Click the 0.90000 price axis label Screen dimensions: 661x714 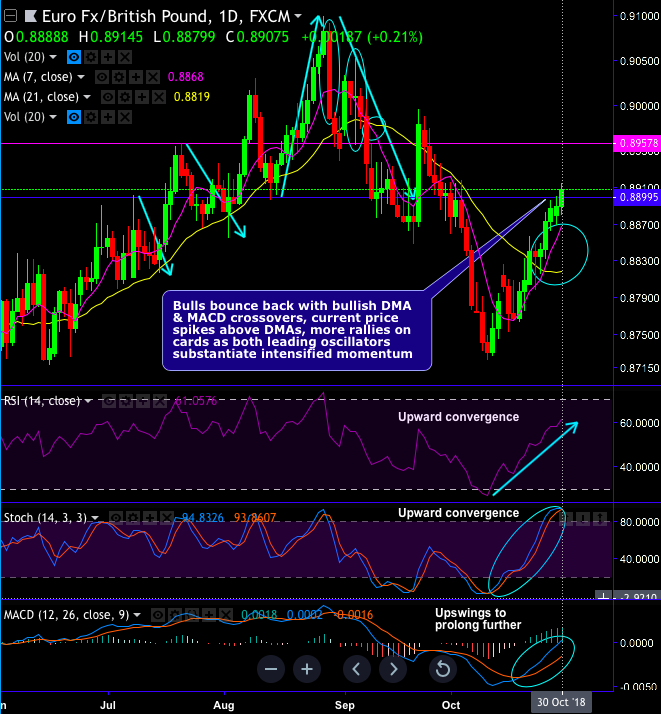tap(639, 106)
